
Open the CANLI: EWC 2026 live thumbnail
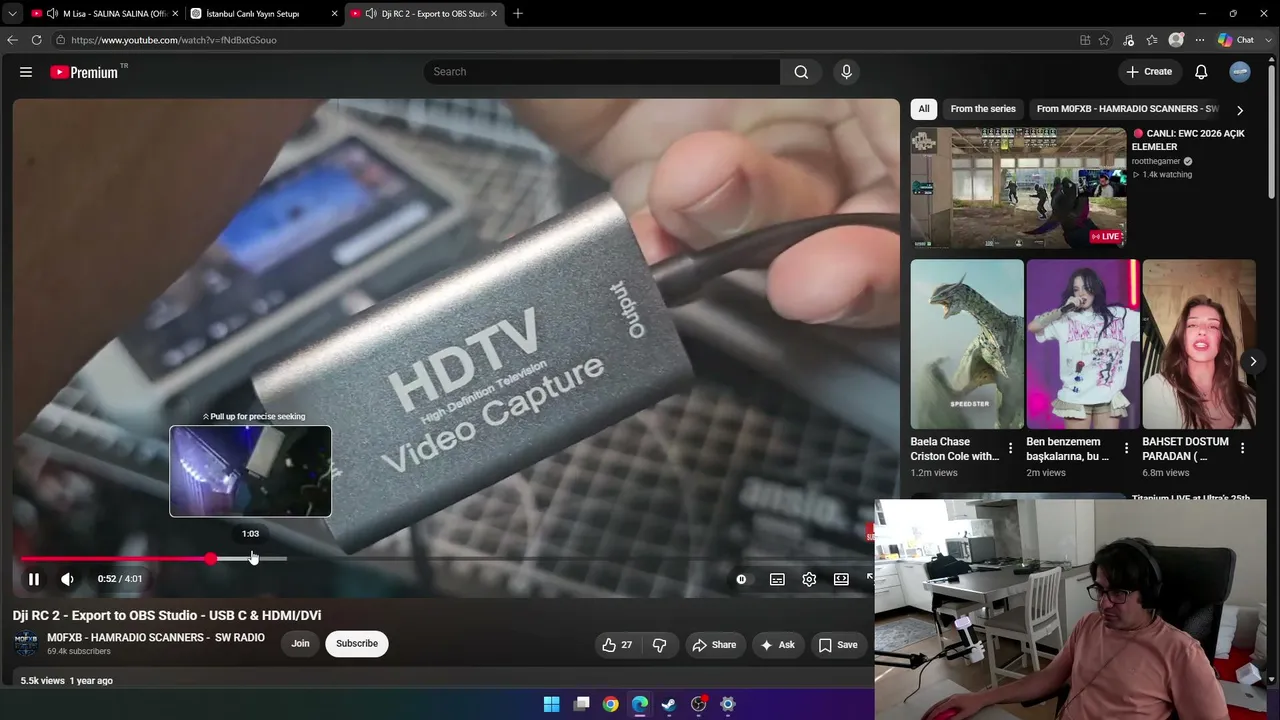tap(1018, 188)
